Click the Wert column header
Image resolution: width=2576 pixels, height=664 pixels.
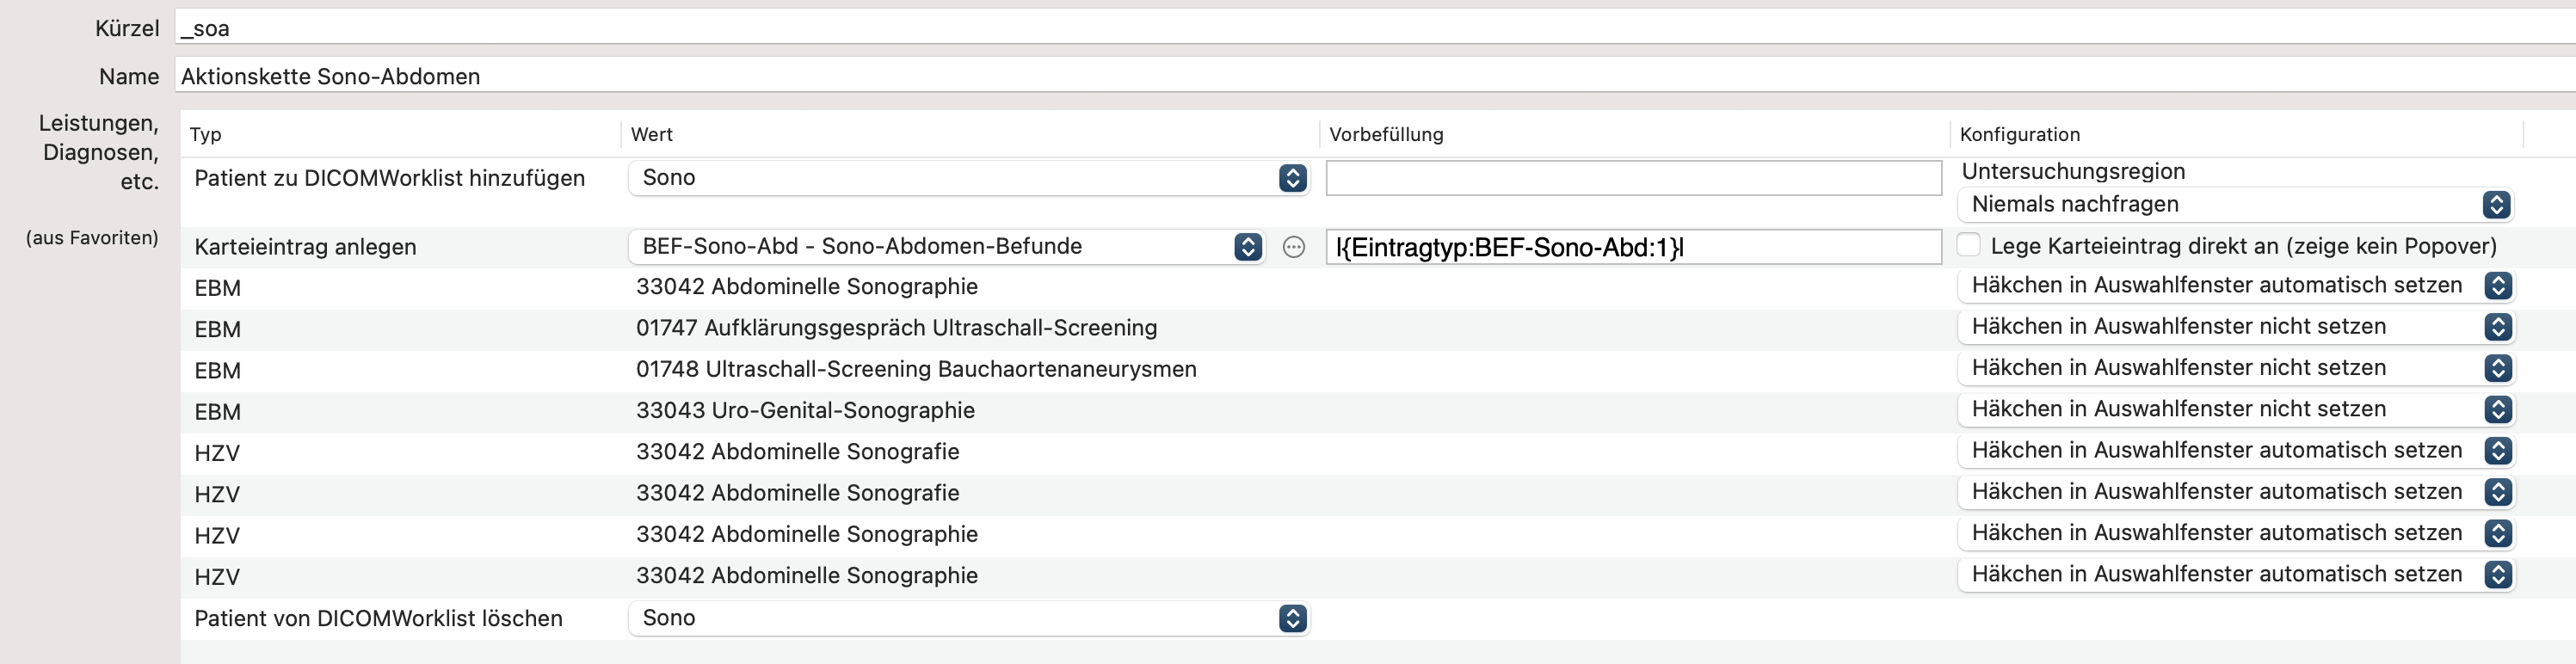point(652,134)
